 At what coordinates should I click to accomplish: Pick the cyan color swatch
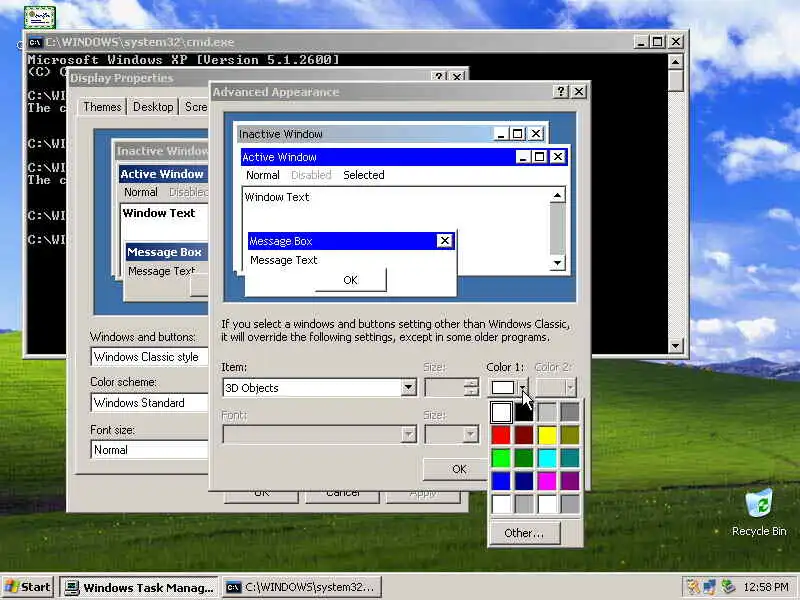(547, 458)
